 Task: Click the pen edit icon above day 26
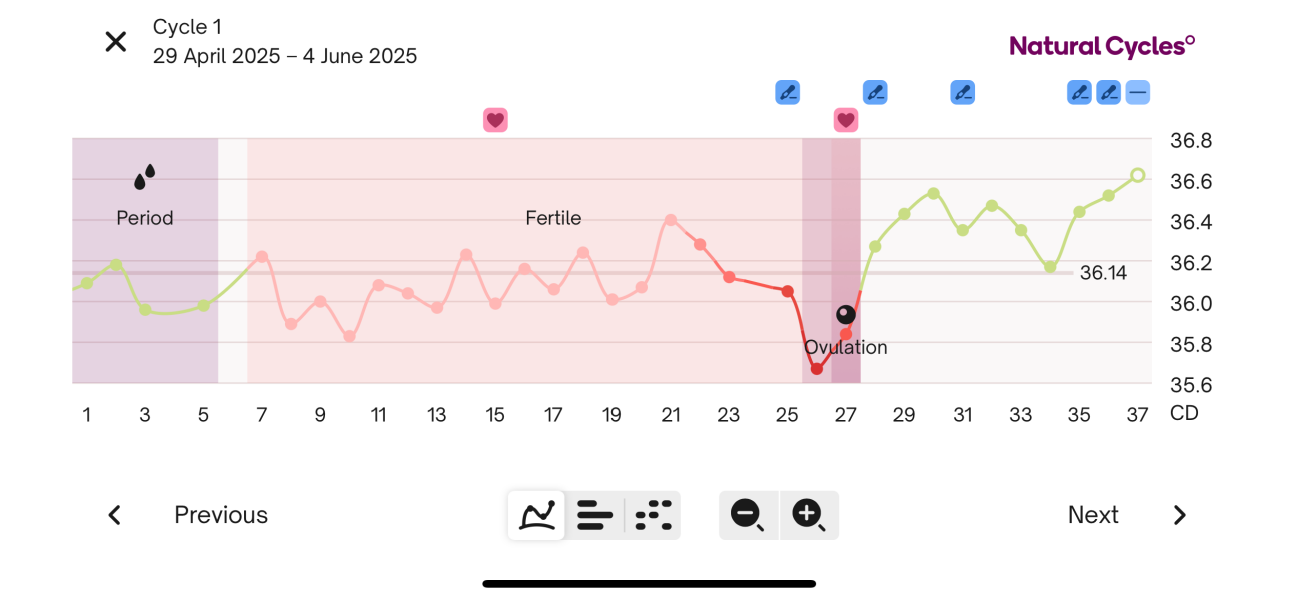(x=787, y=92)
